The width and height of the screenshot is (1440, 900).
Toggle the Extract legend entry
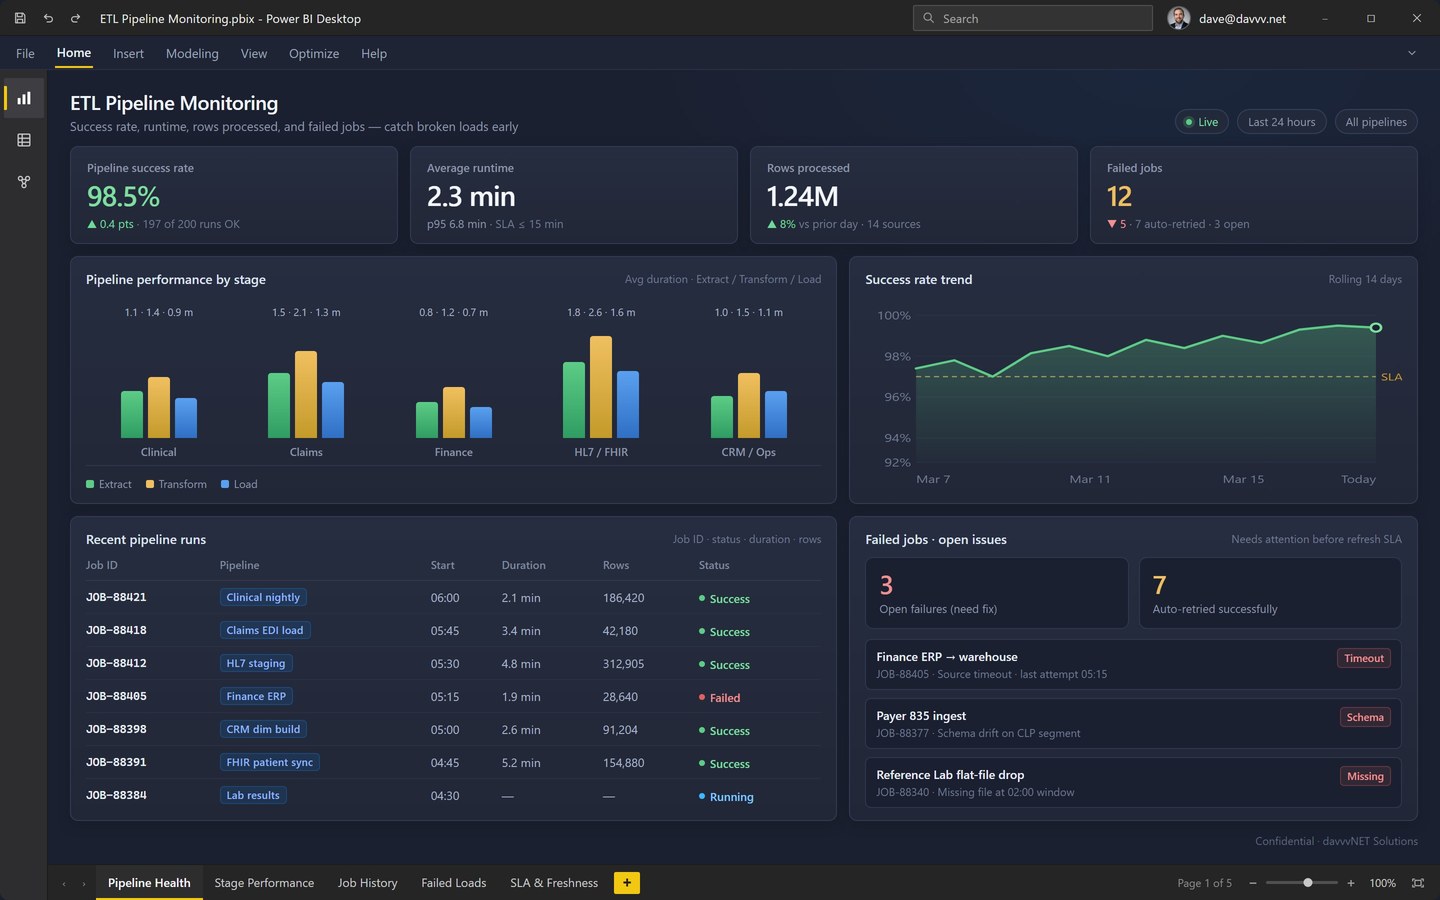pyautogui.click(x=109, y=484)
